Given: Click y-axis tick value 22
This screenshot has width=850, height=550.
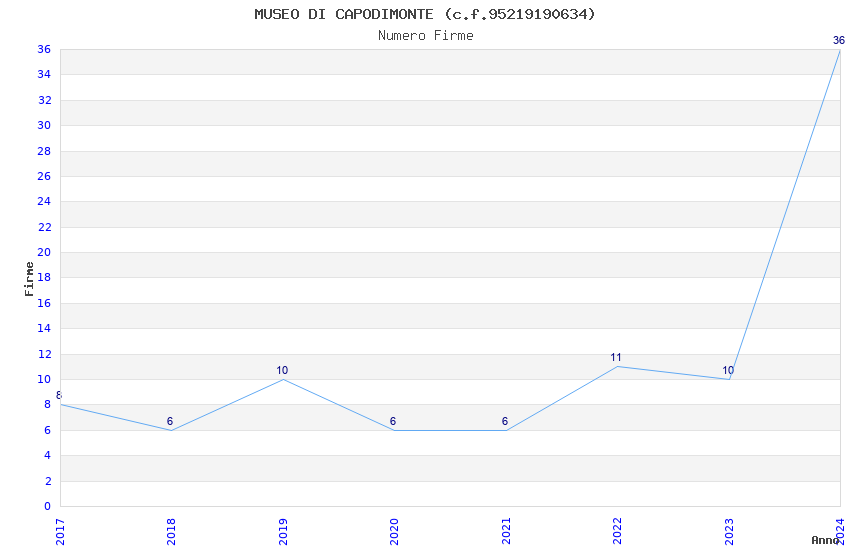Looking at the screenshot, I should 44,227.
